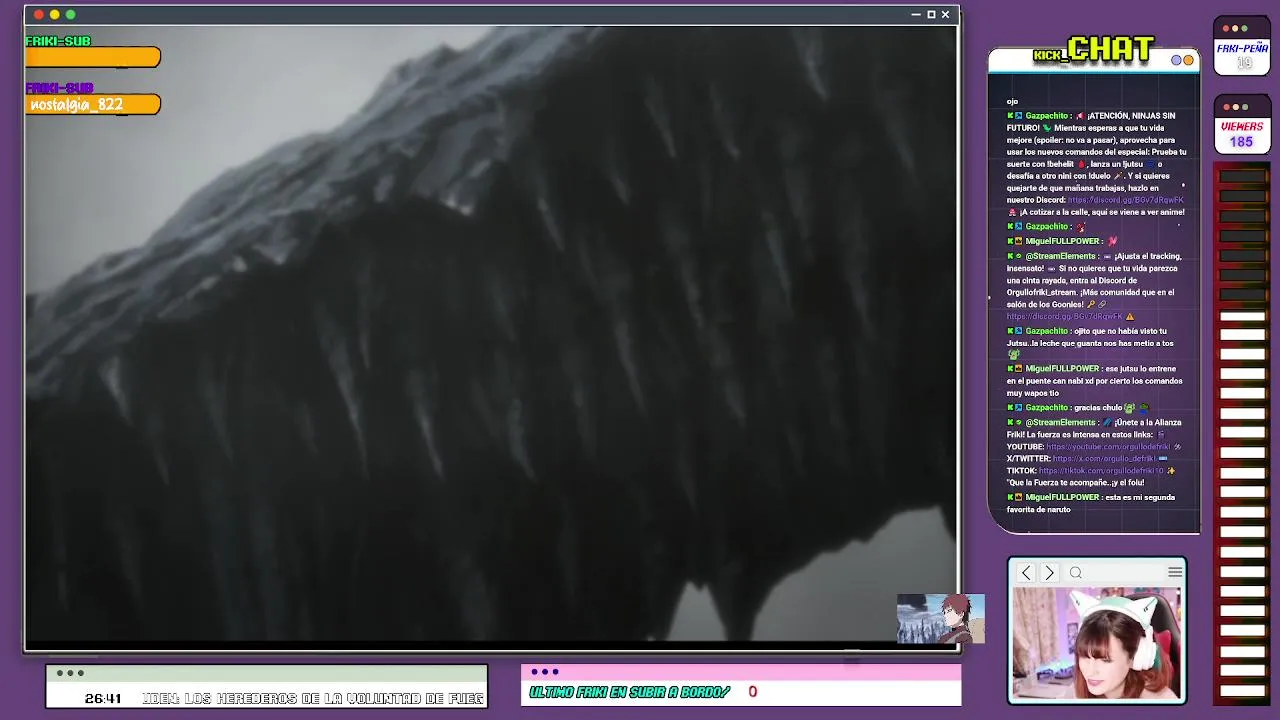
Task: Select @StreamElements on 'Ajusta el tracking'
Action: coord(1060,256)
